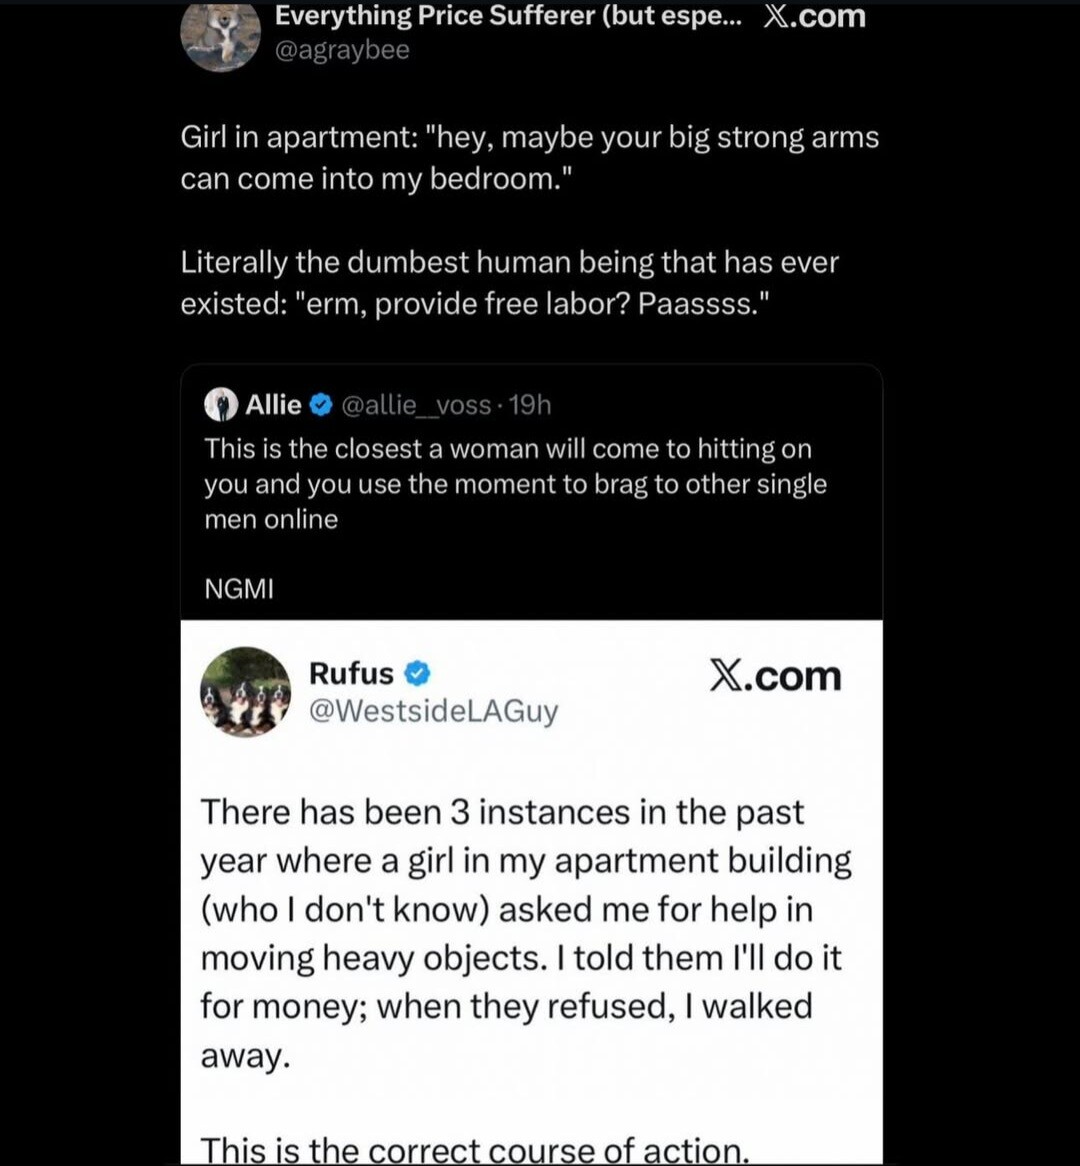1080x1166 pixels.
Task: Open Allie's quoted tweet text
Action: point(515,484)
